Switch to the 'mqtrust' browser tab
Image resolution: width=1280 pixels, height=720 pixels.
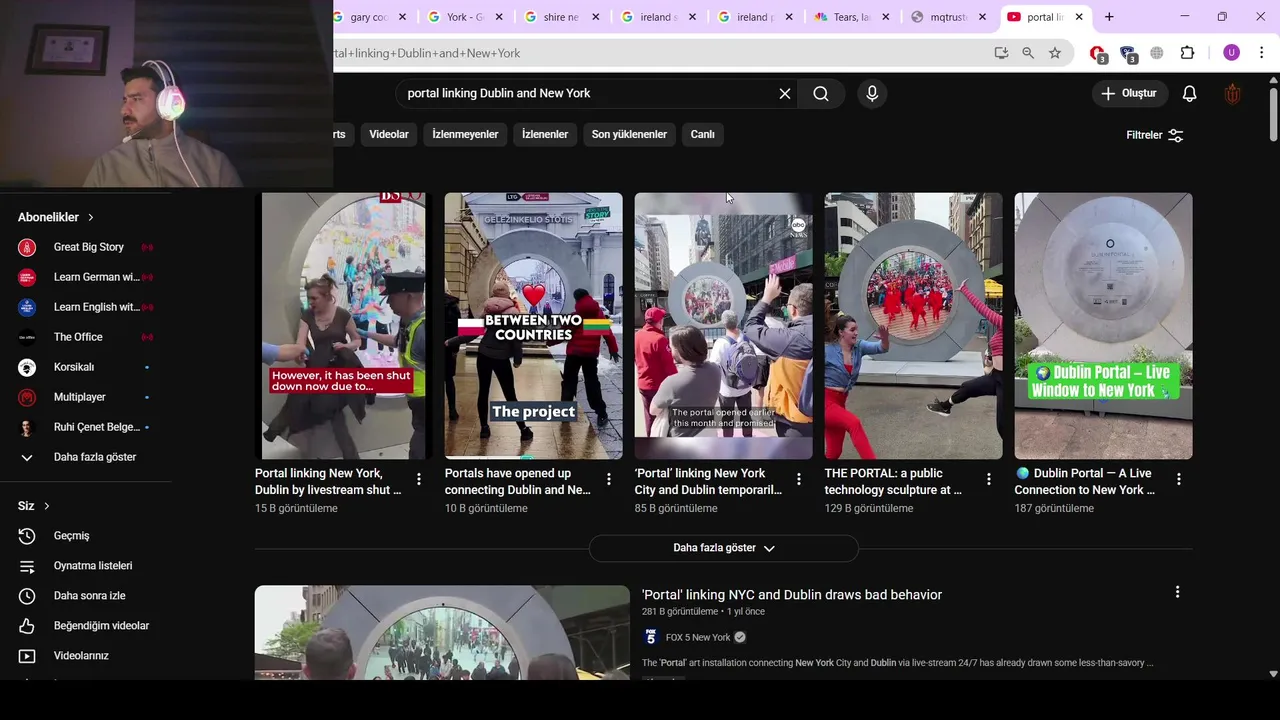pyautogui.click(x=948, y=17)
